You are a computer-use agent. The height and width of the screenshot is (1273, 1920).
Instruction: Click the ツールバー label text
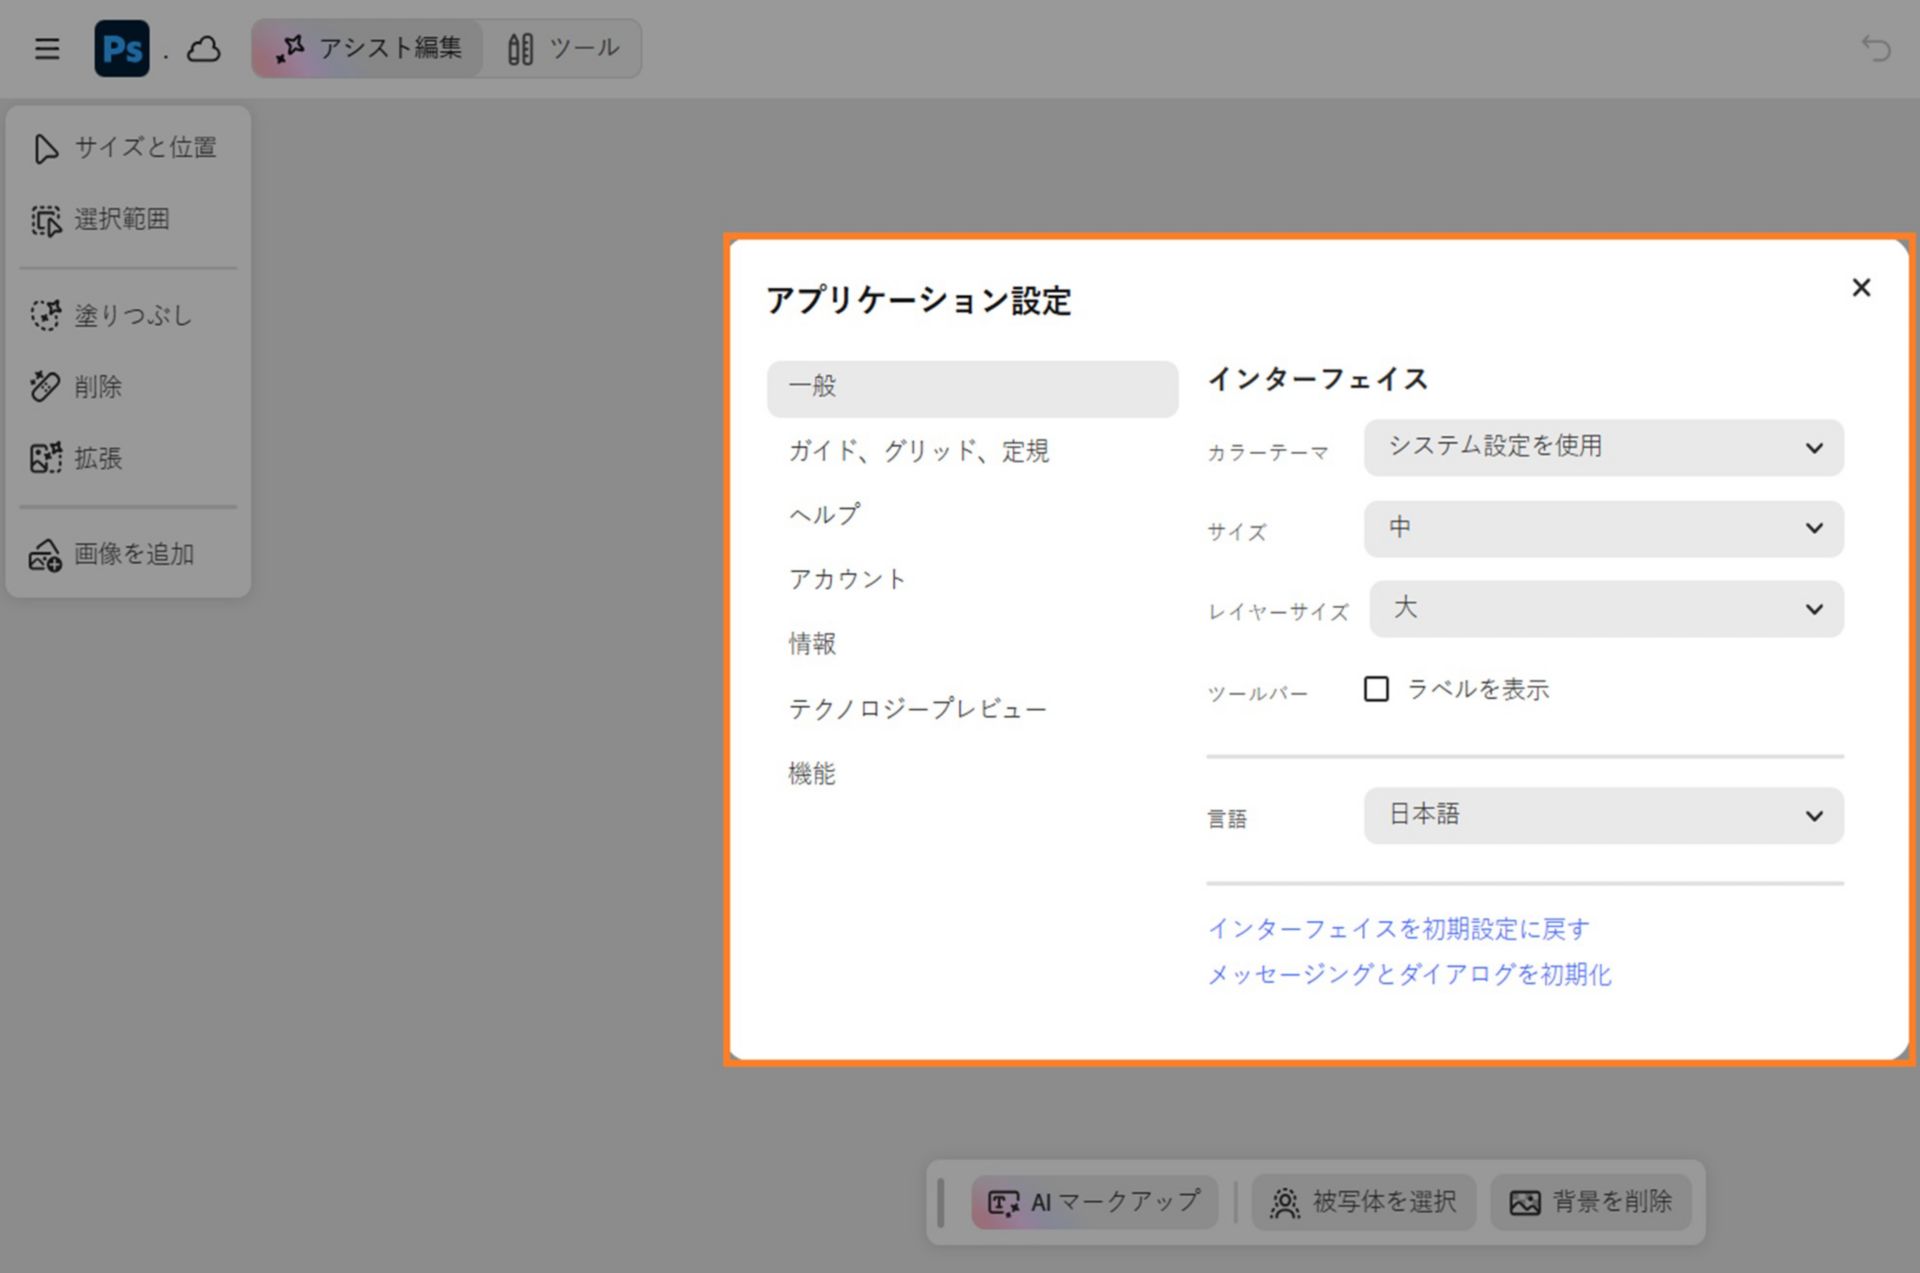[x=1257, y=693]
